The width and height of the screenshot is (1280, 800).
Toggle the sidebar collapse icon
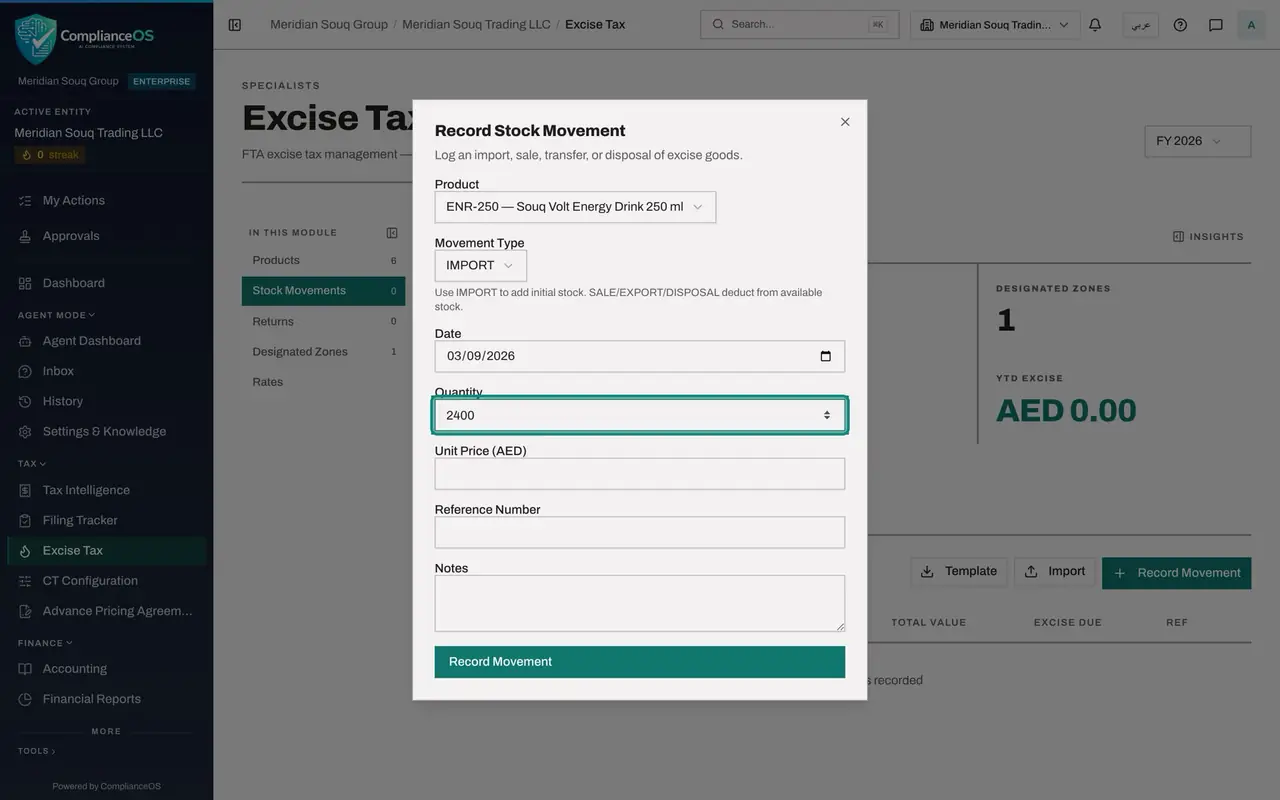[235, 25]
